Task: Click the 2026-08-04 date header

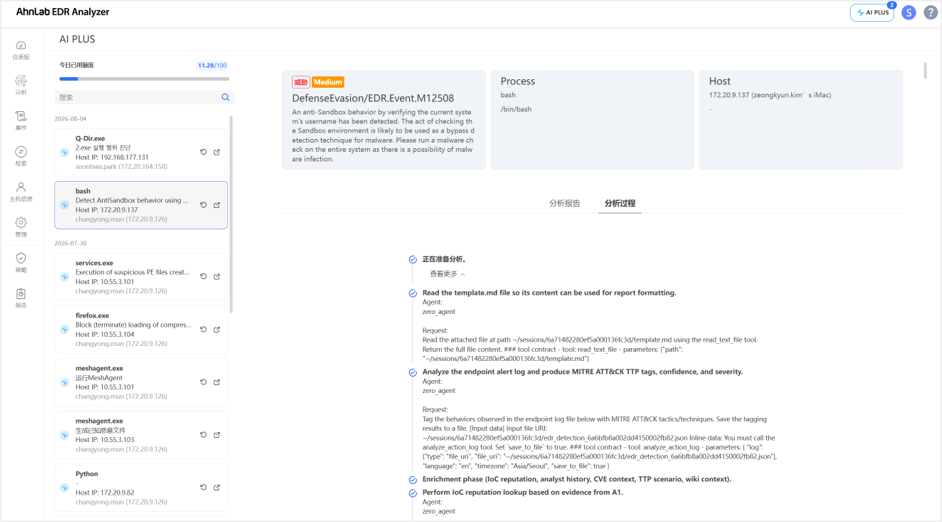Action: coord(70,119)
